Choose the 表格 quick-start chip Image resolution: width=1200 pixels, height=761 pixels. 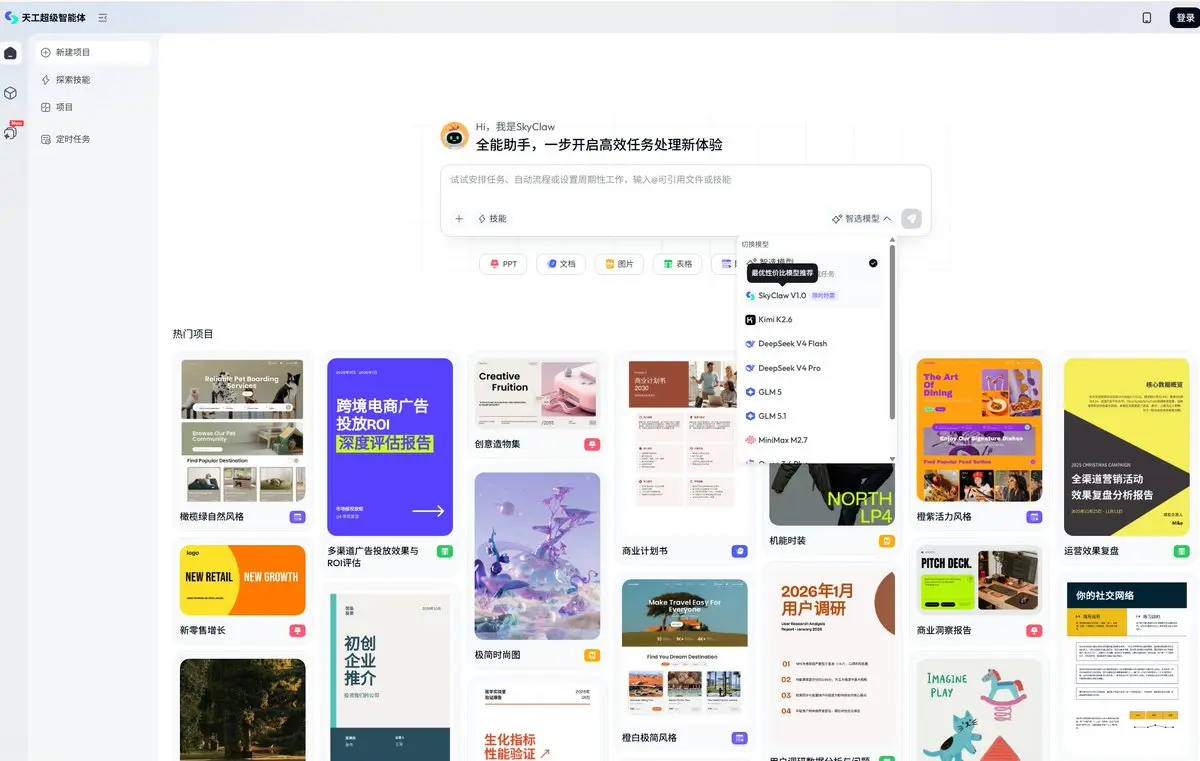tap(677, 264)
